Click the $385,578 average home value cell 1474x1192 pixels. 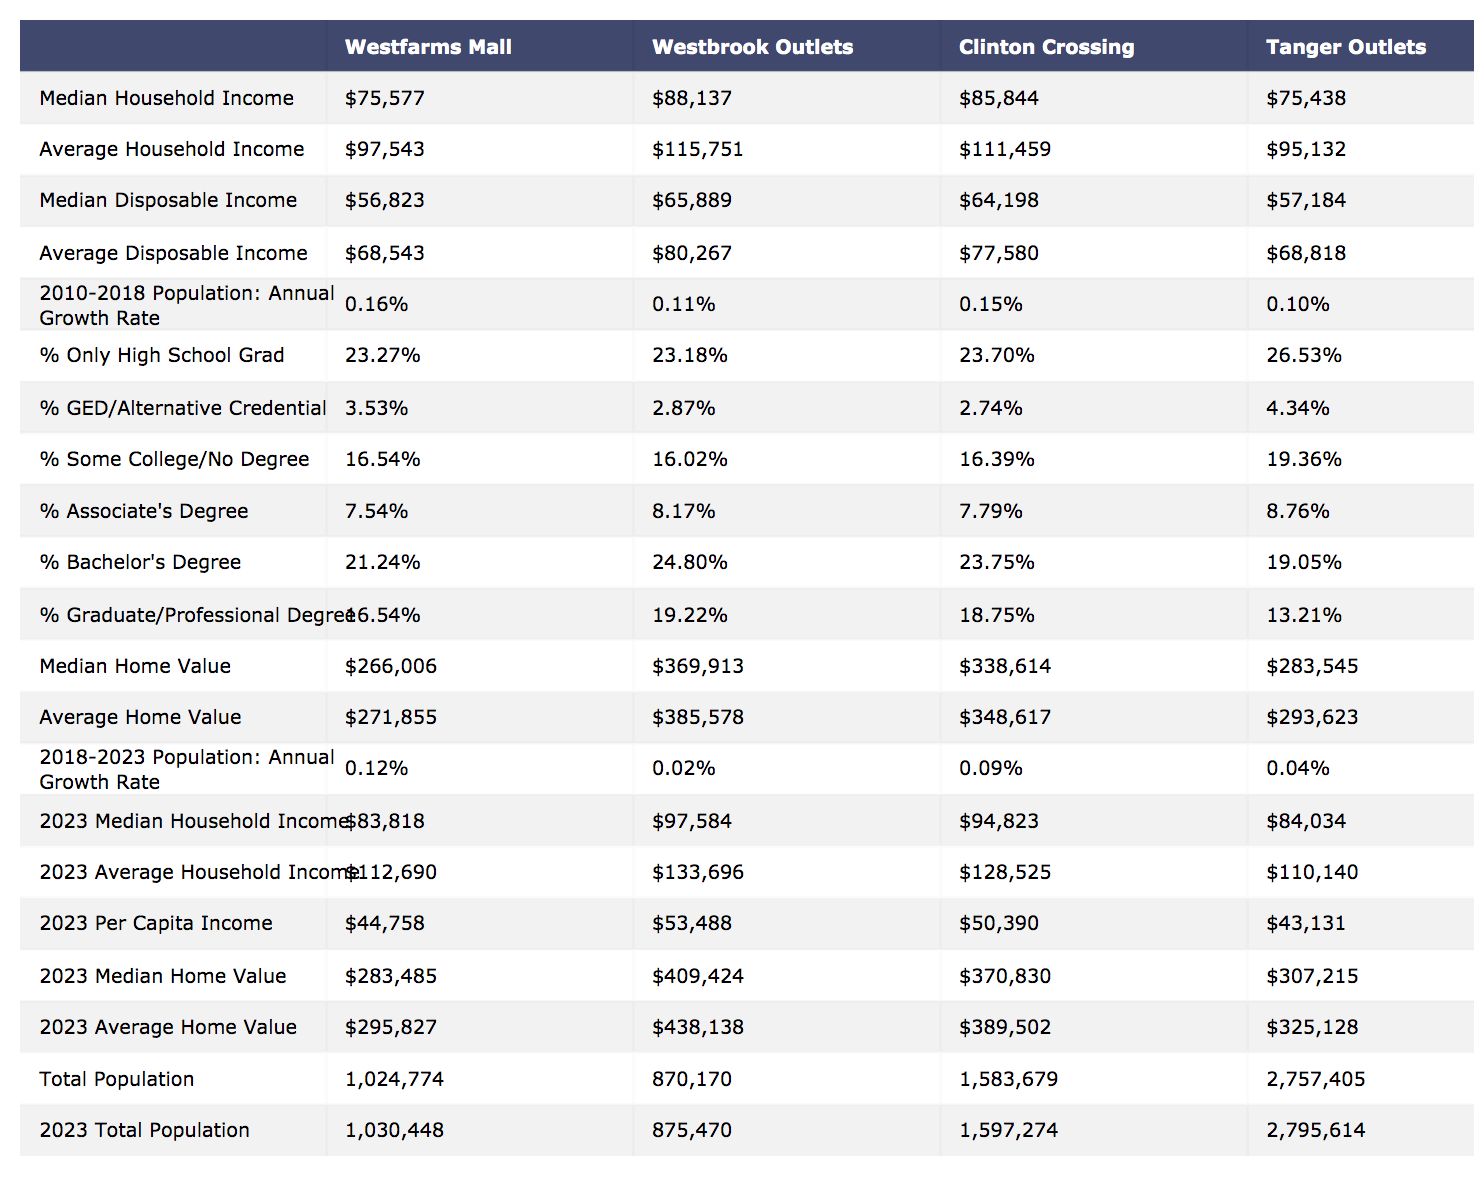(698, 717)
